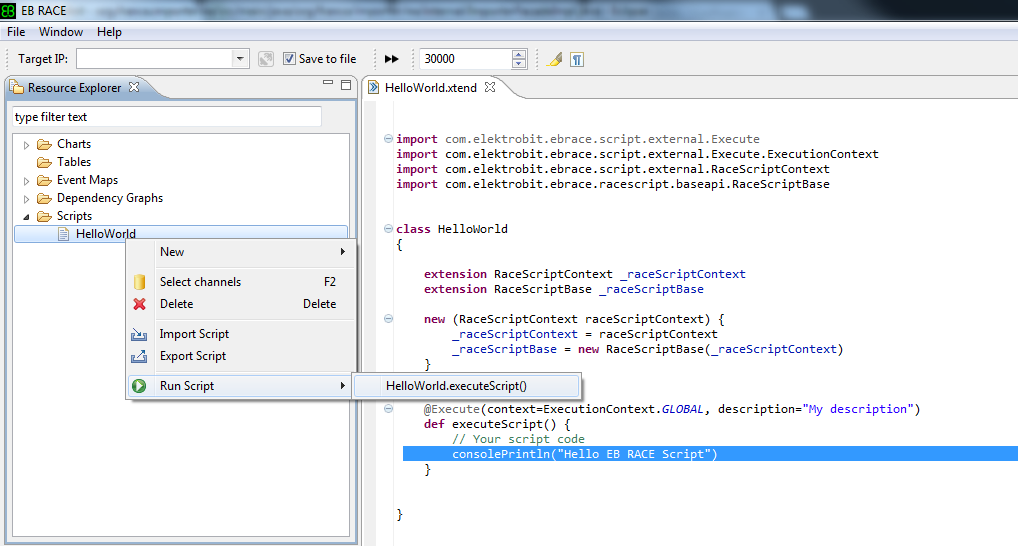Click the Tables folder icon
The width and height of the screenshot is (1018, 546).
44,162
